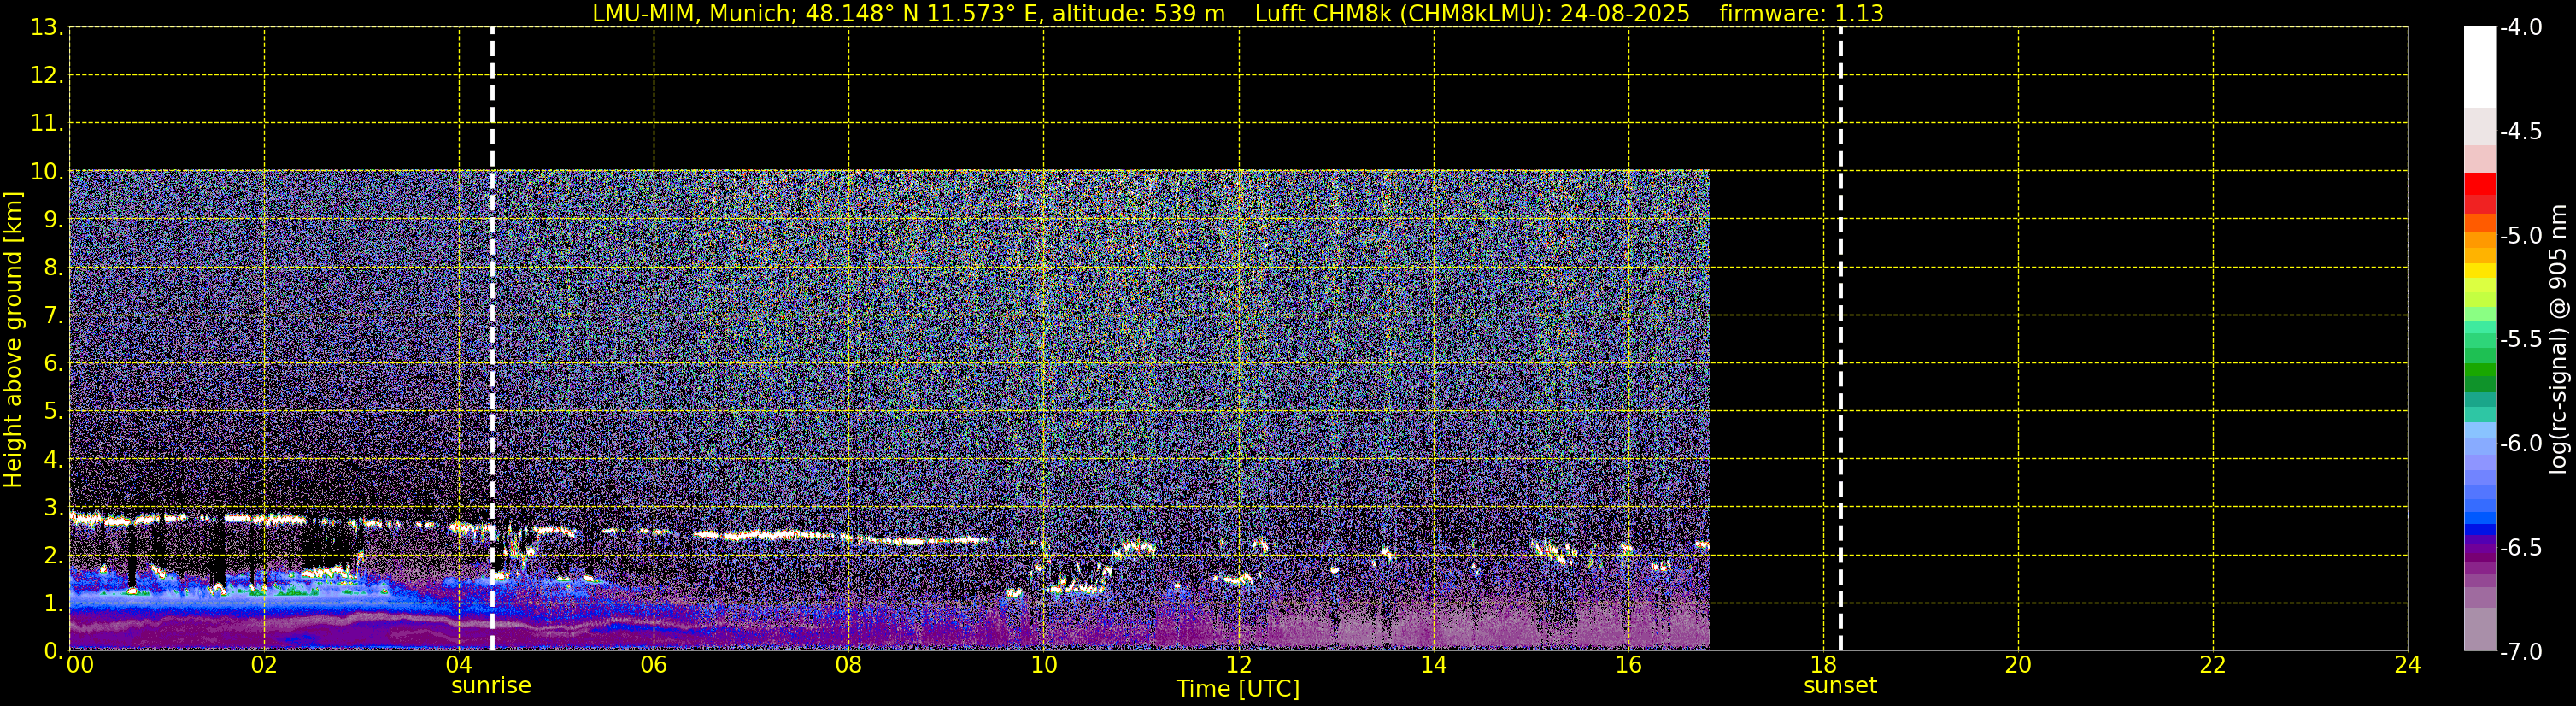Image resolution: width=2576 pixels, height=706 pixels.
Task: Click the red segment of the colorbar
Action: (2480, 184)
